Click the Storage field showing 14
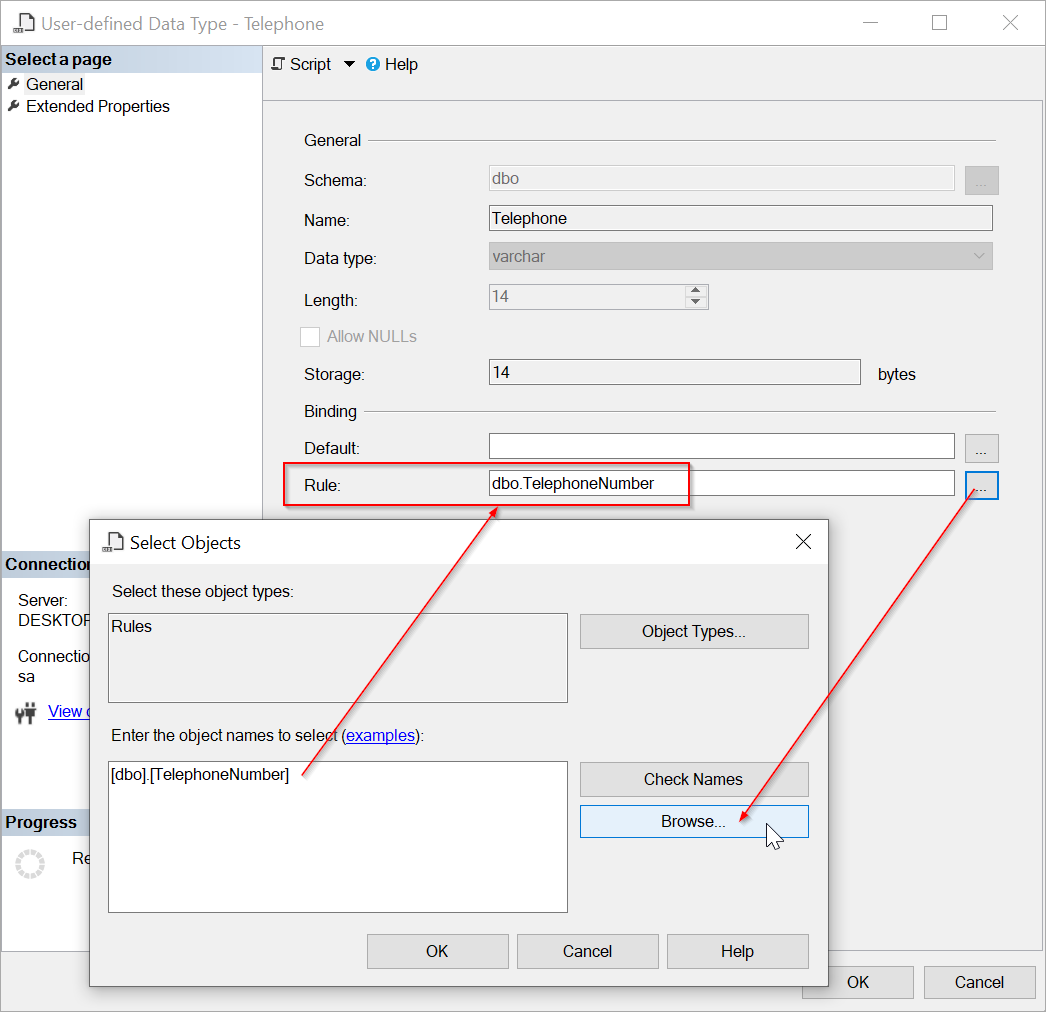1046x1012 pixels. point(674,372)
